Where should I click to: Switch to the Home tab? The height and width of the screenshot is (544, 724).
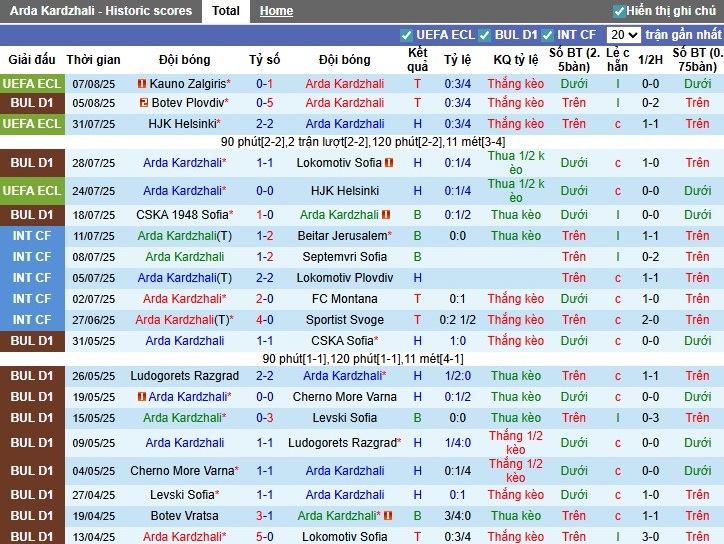[x=276, y=11]
